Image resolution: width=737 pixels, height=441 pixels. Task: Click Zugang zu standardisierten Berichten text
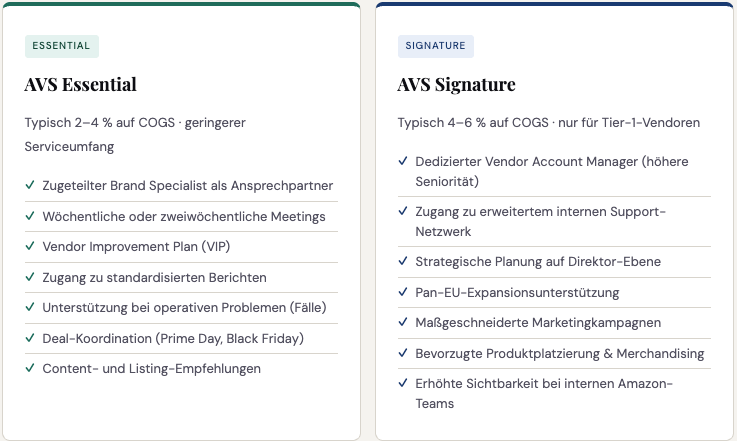coord(154,277)
